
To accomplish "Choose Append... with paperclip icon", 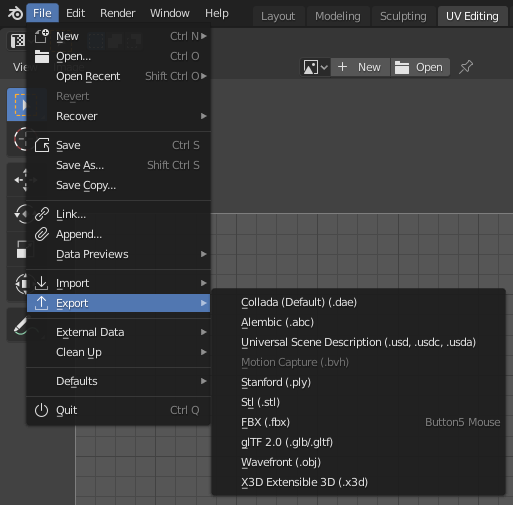I will pos(118,234).
